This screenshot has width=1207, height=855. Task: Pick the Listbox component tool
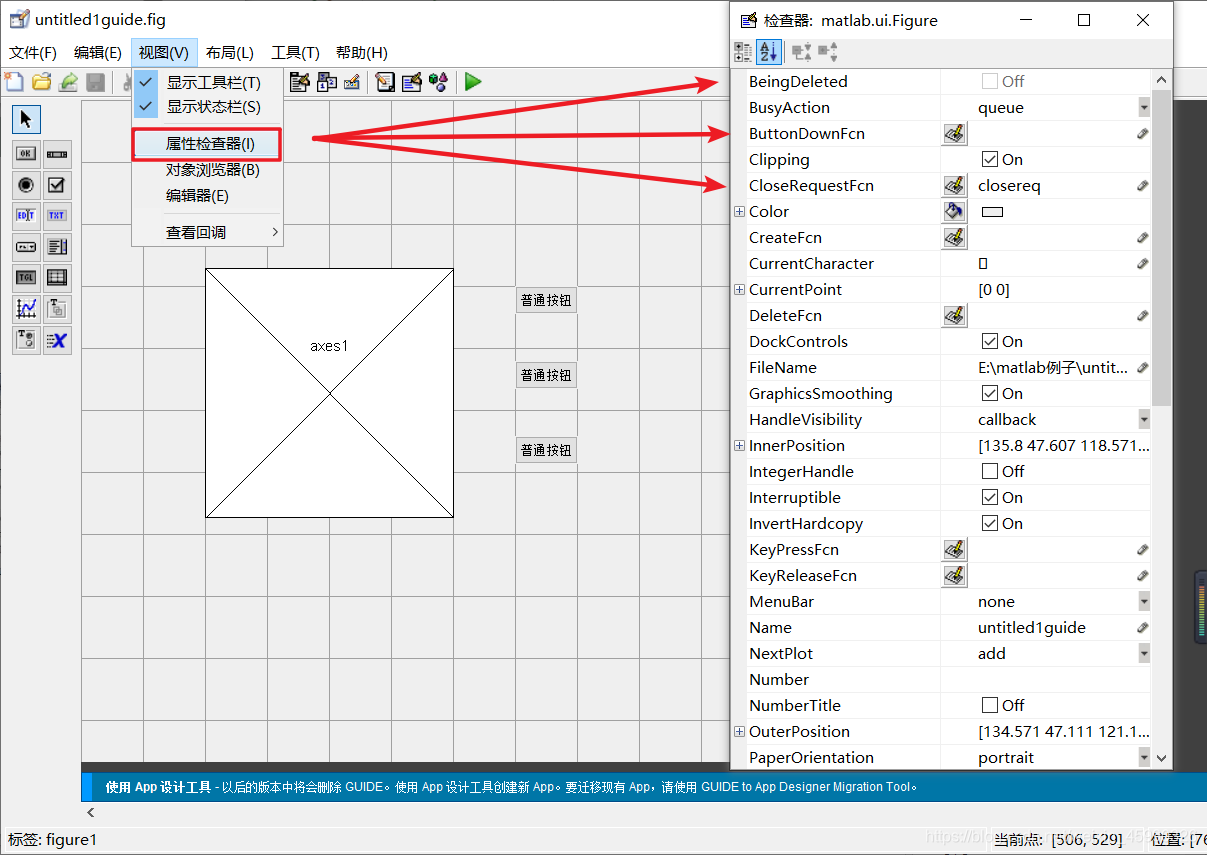pyautogui.click(x=57, y=247)
